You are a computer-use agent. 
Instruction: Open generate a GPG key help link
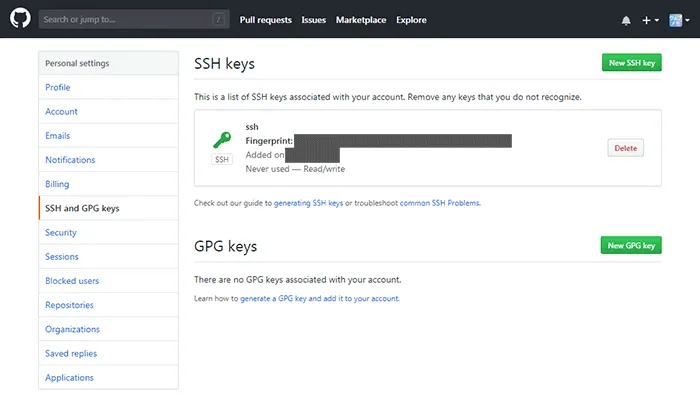(320, 299)
